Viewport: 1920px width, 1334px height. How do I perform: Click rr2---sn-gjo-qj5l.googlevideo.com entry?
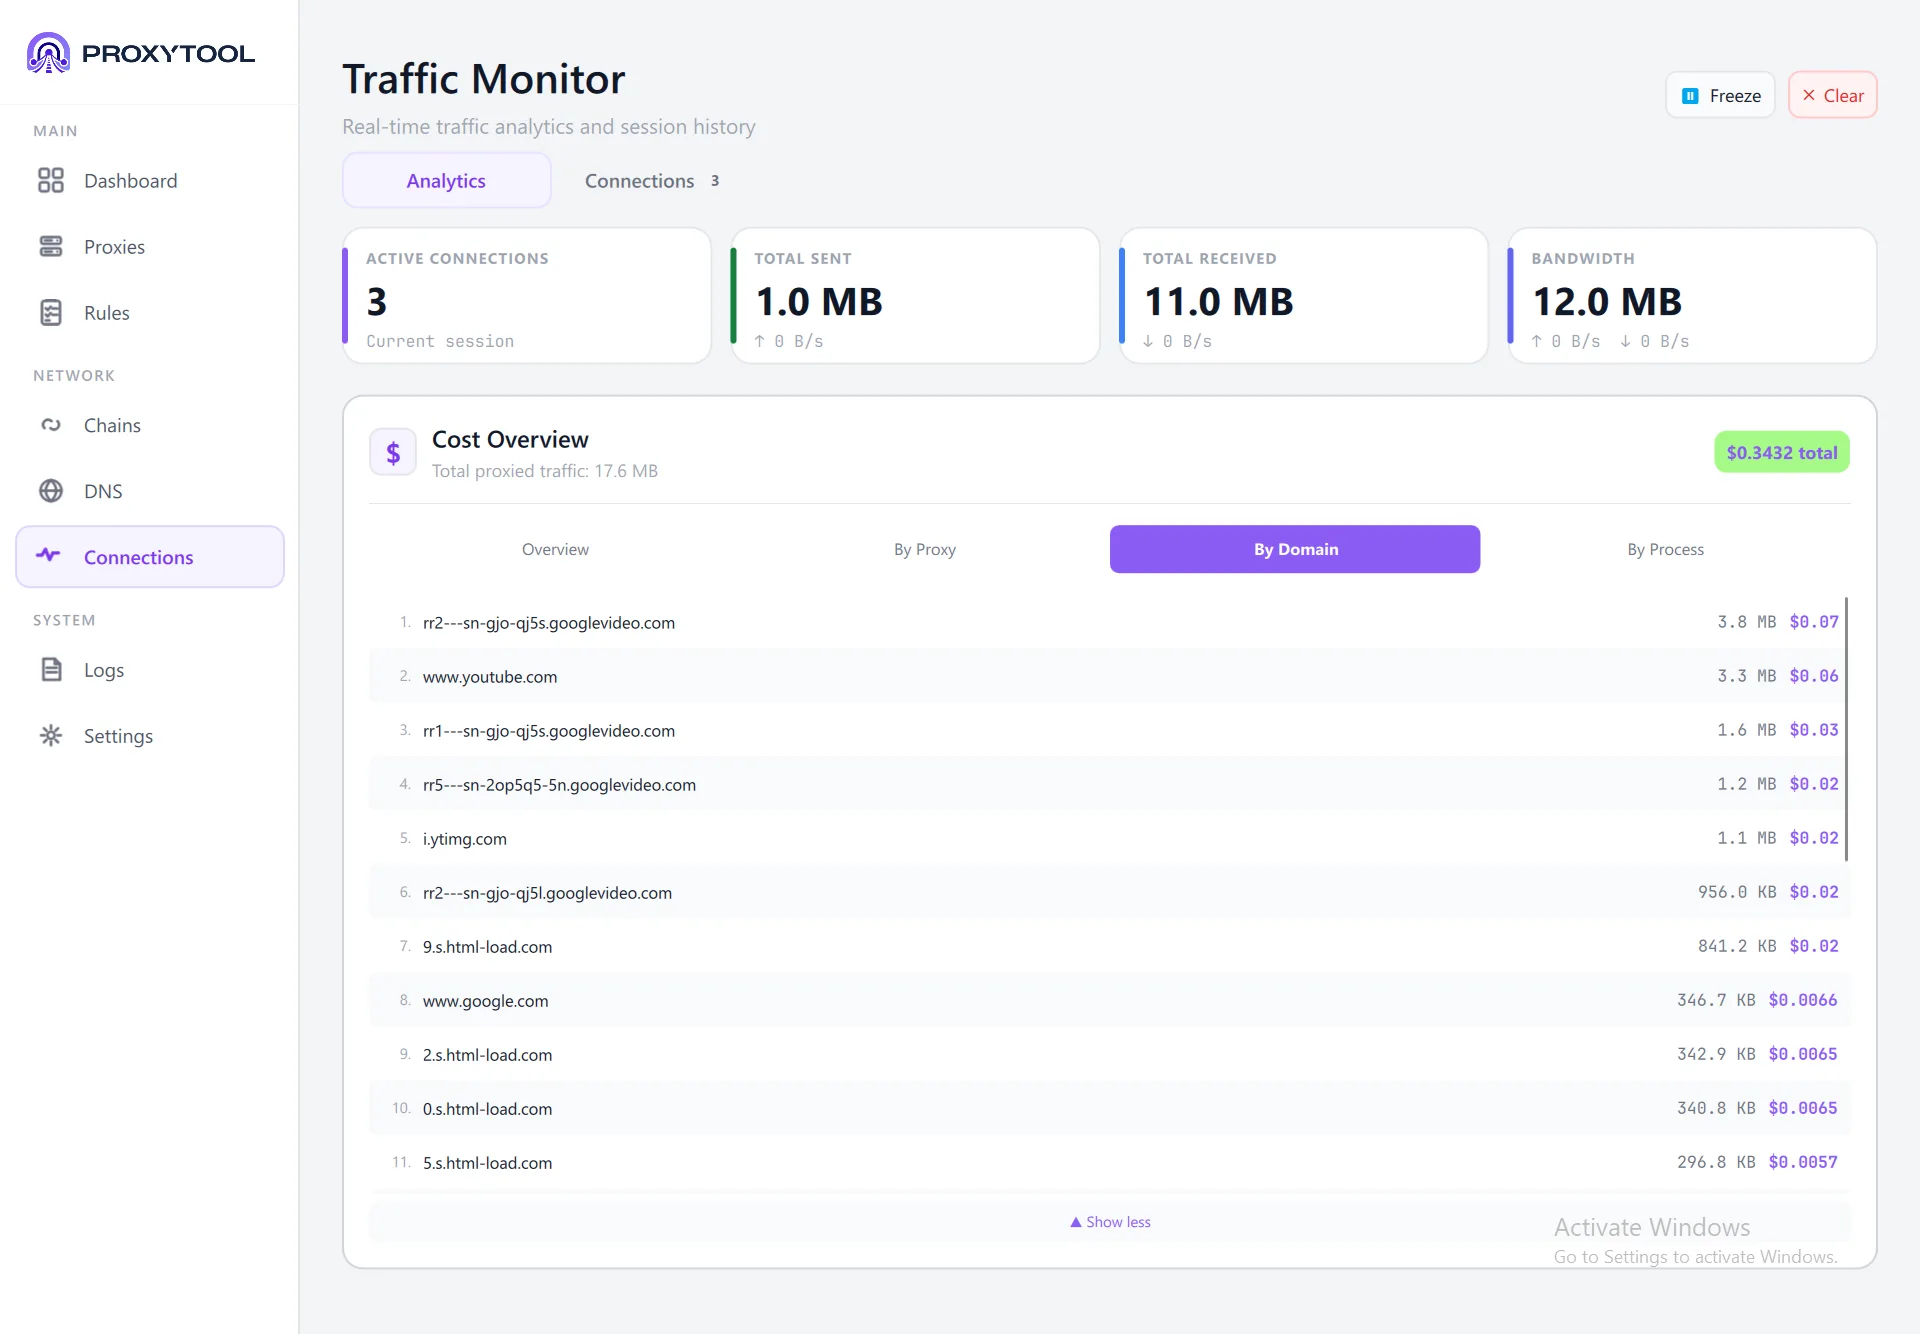pyautogui.click(x=1108, y=892)
